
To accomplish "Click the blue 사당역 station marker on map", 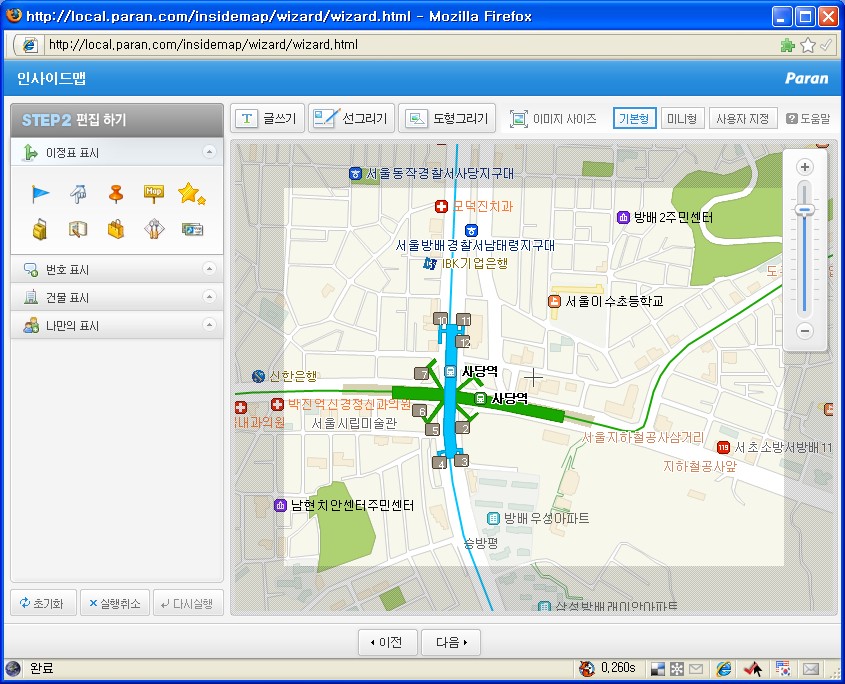I will pos(450,371).
